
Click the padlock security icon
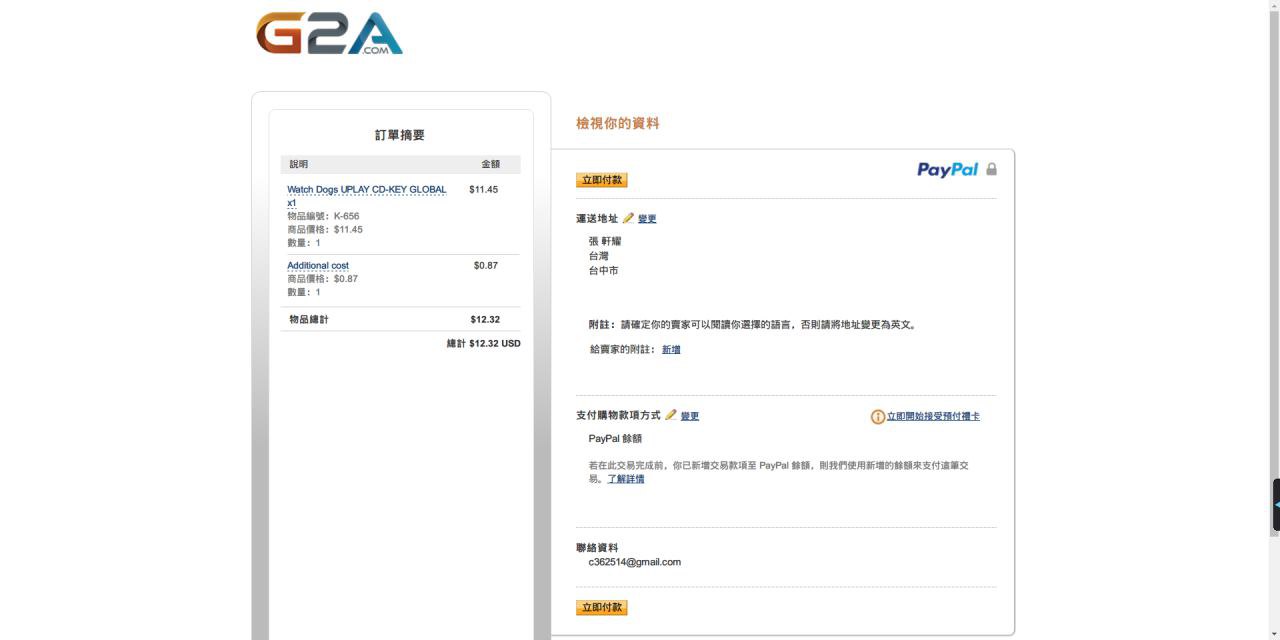991,169
